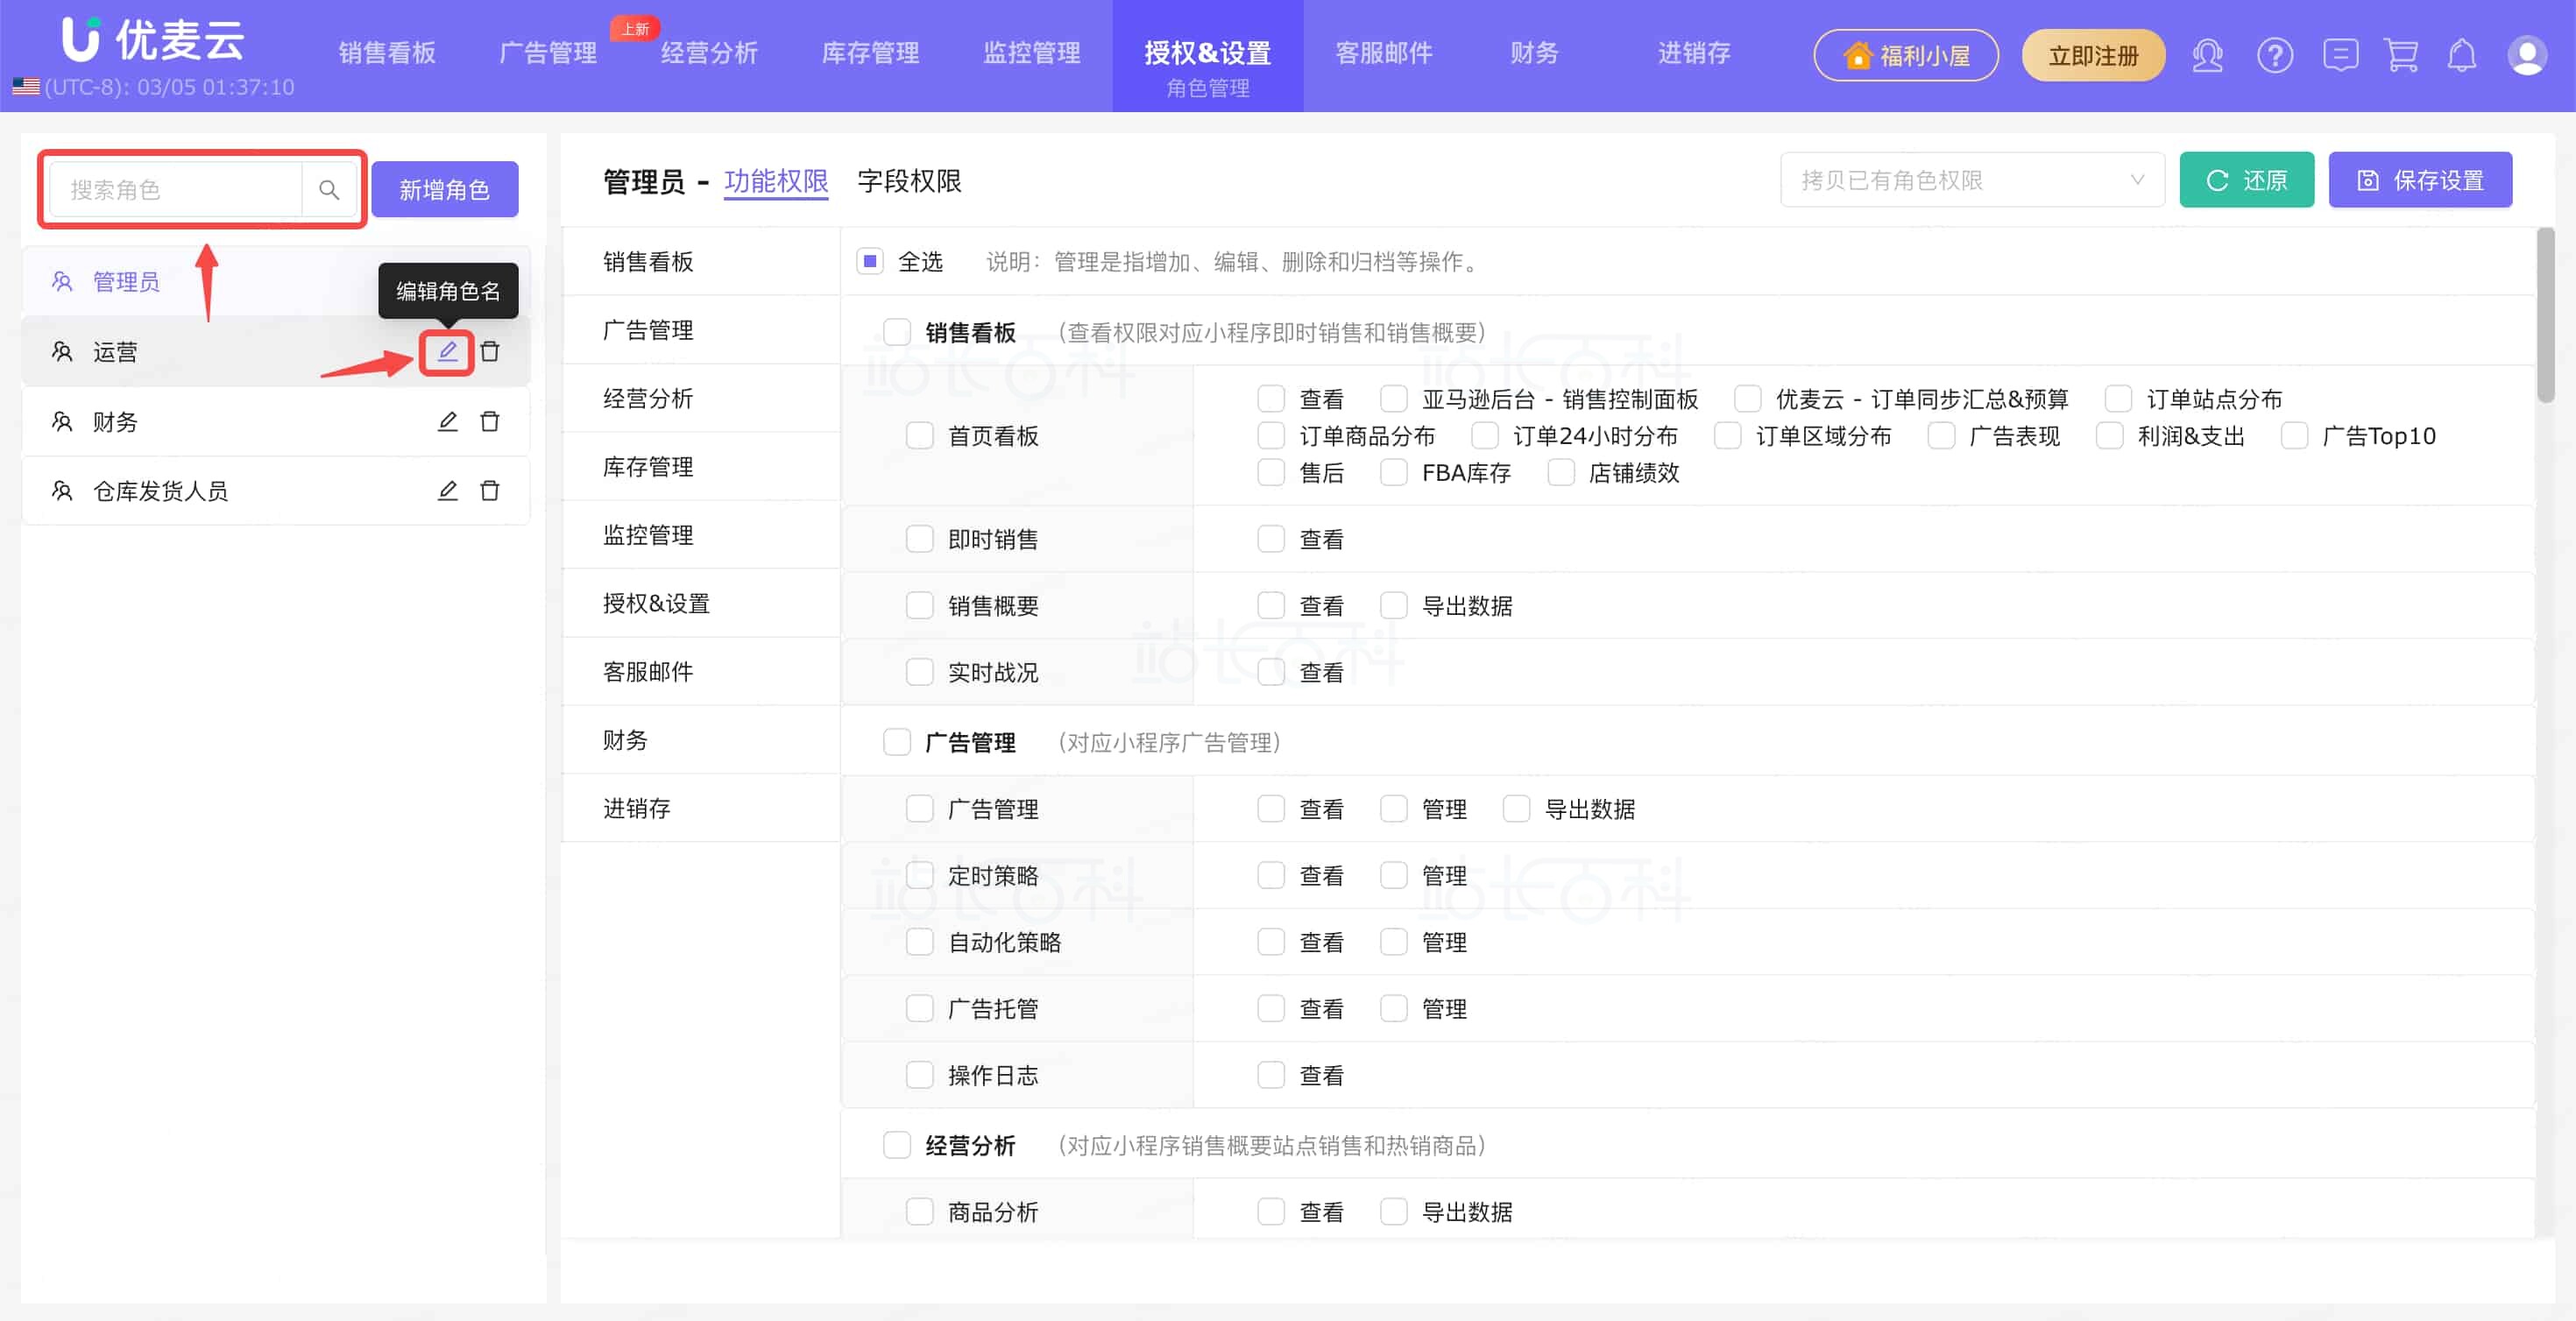Select 库存管理 in the permission category list
The image size is (2576, 1321).
tap(648, 467)
